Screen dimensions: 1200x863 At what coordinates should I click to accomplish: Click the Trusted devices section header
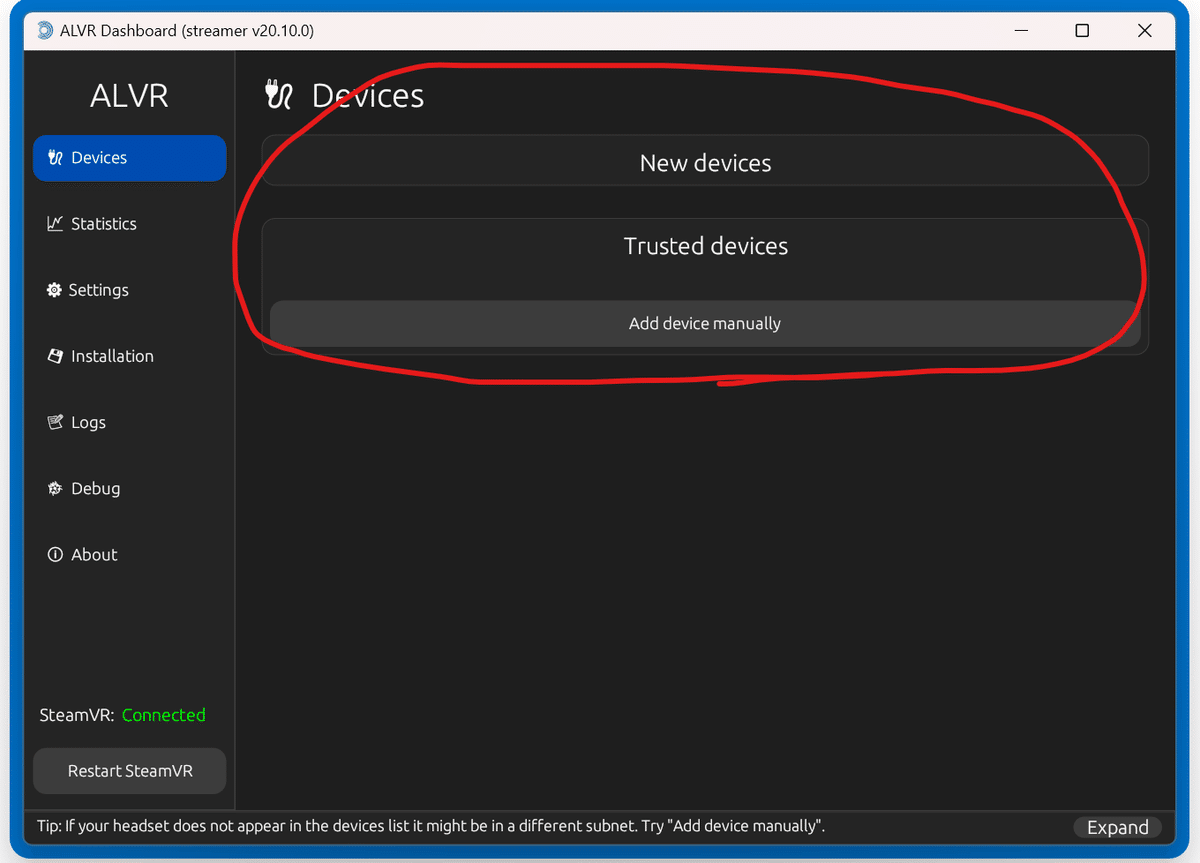coord(705,246)
